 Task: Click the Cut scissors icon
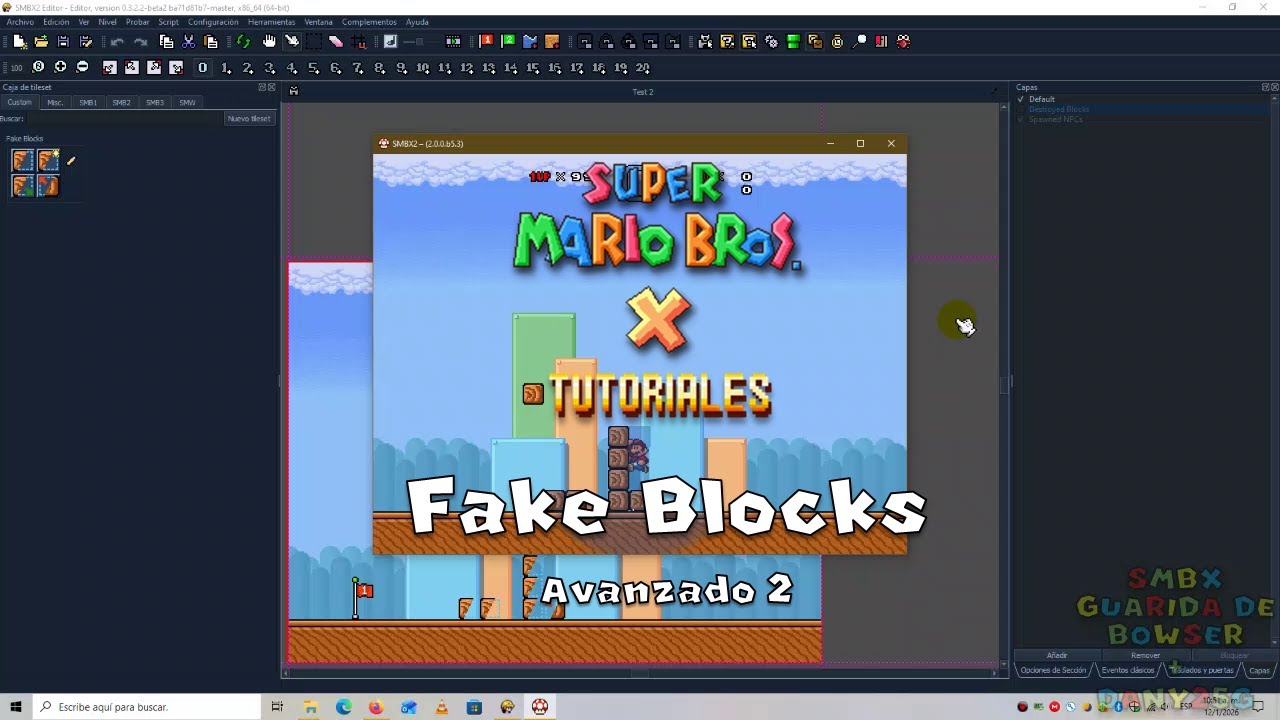188,42
